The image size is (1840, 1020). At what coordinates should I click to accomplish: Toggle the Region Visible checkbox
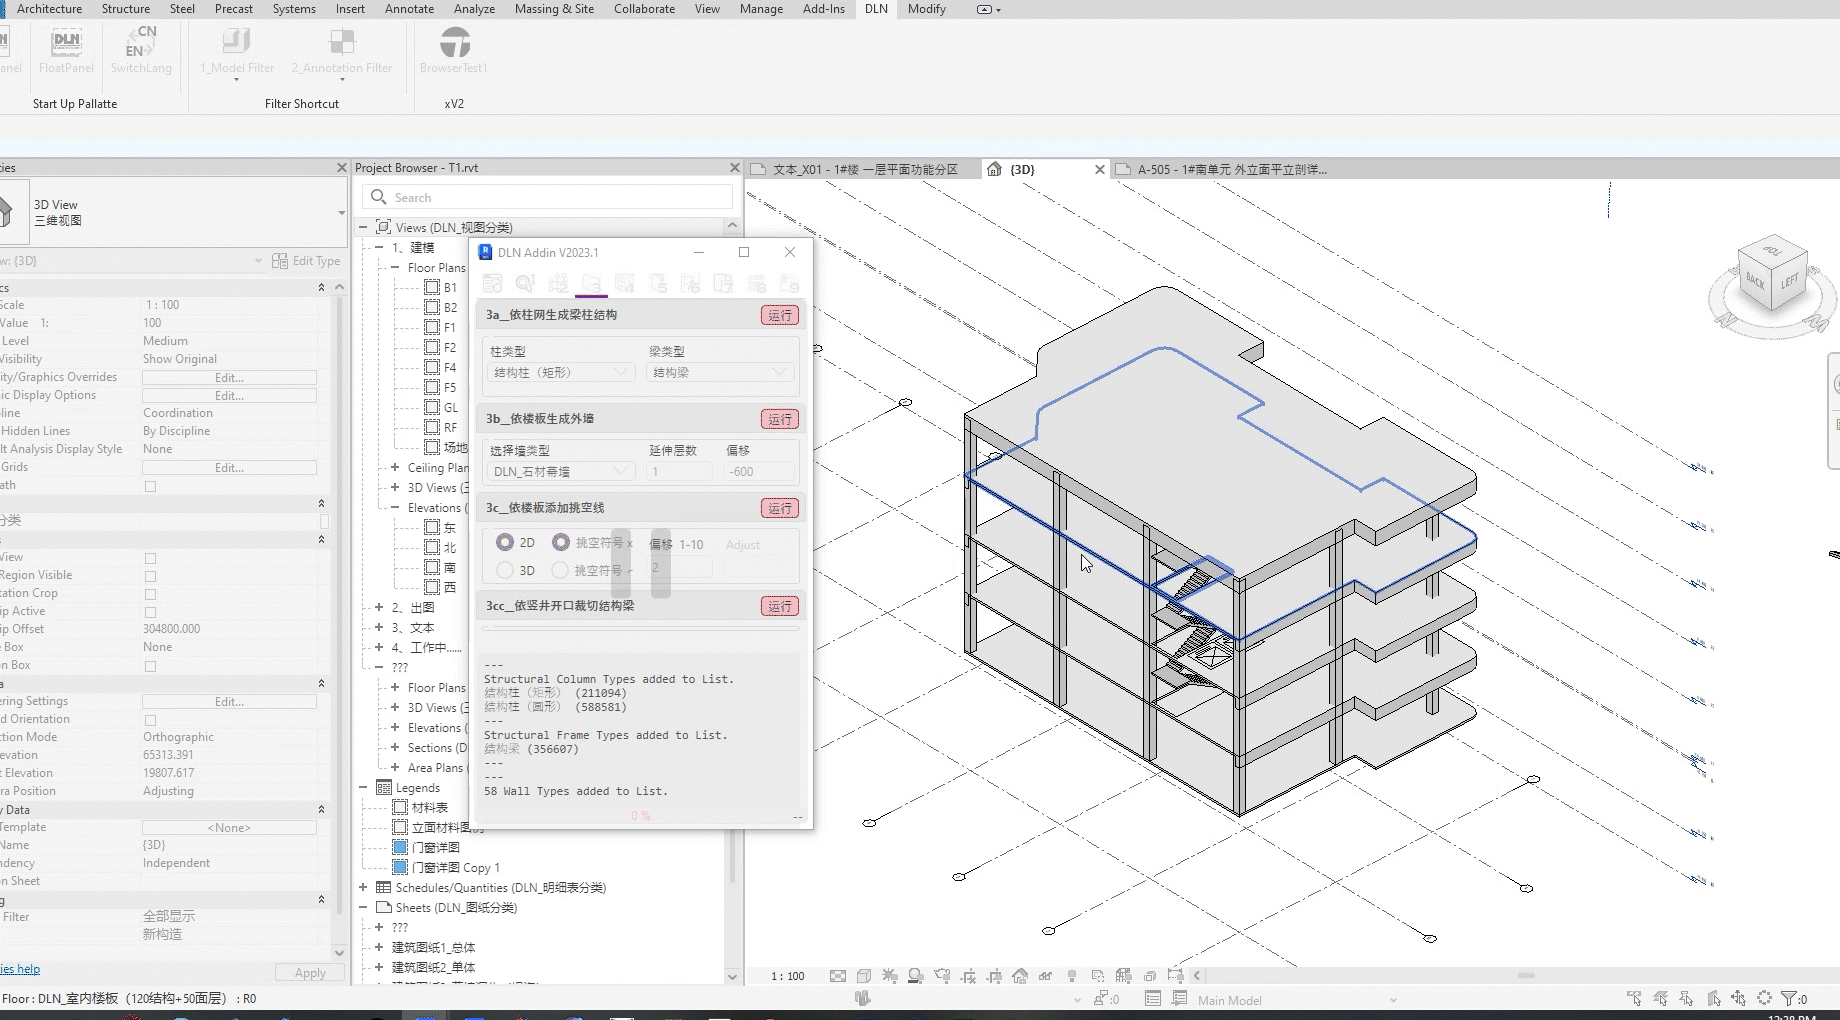(x=150, y=576)
